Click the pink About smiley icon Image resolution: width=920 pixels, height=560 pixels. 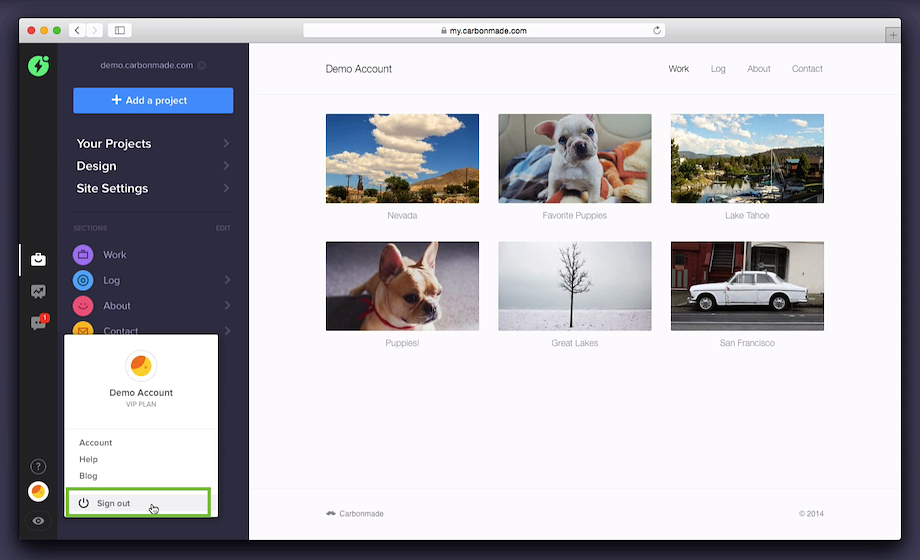point(83,306)
